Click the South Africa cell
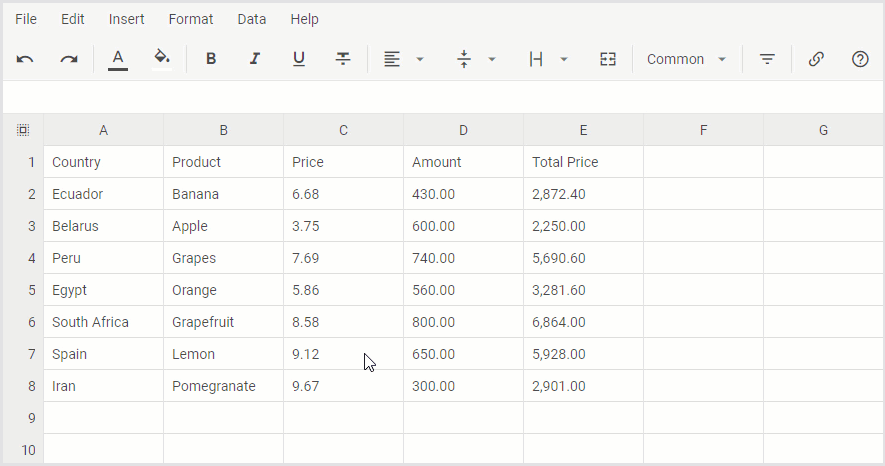 coord(104,322)
